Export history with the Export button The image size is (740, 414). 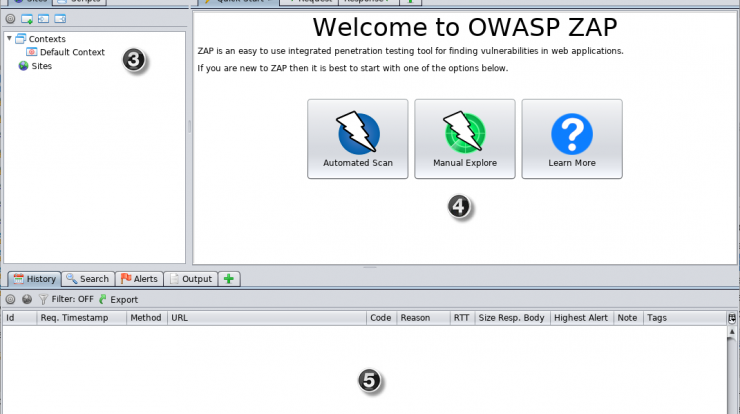[119, 299]
